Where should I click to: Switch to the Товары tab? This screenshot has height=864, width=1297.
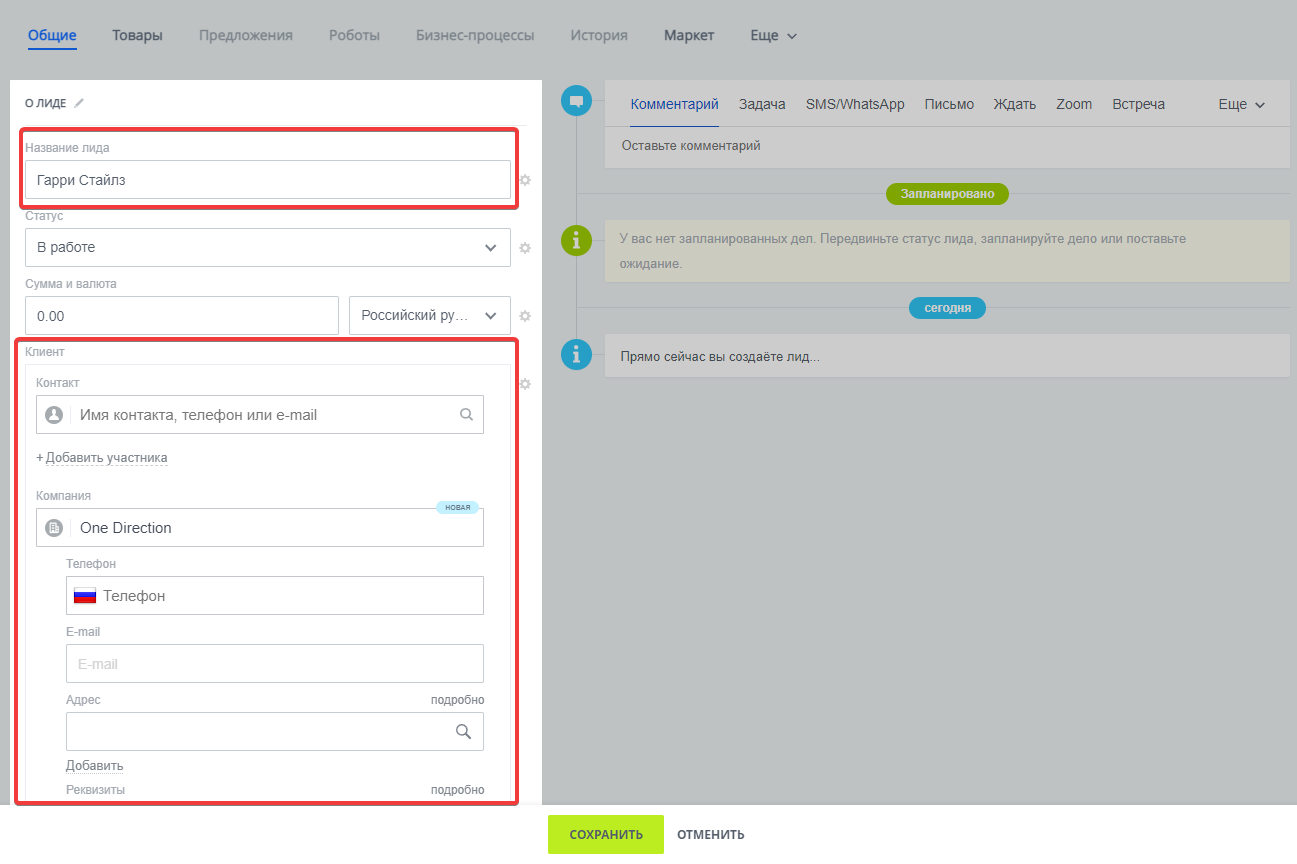click(x=137, y=36)
